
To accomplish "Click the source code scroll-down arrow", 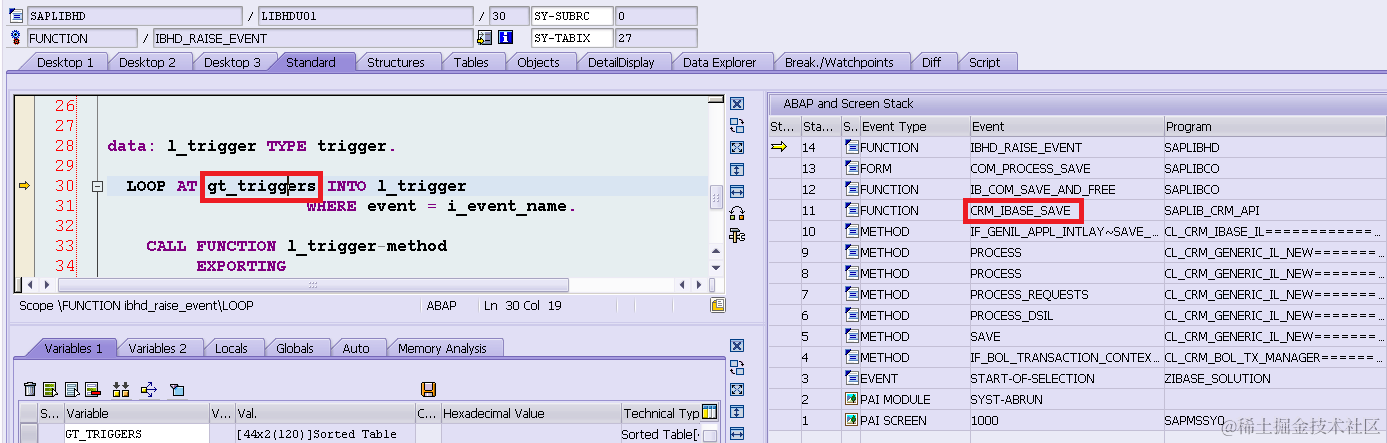I will click(715, 269).
